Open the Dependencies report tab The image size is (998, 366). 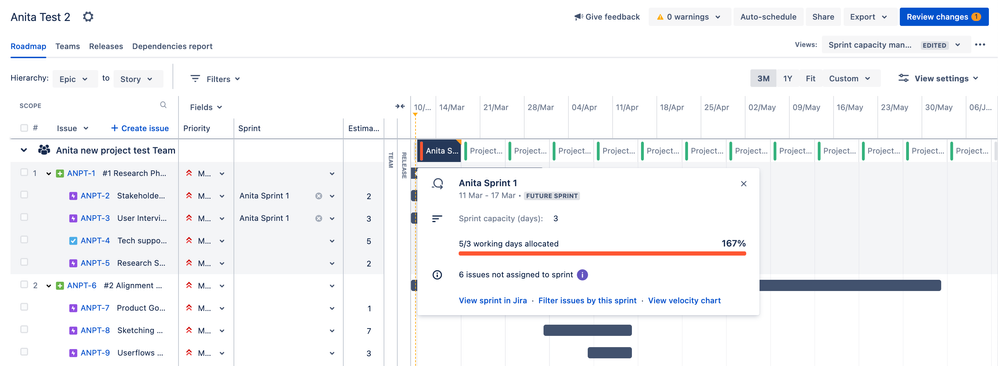tap(172, 46)
